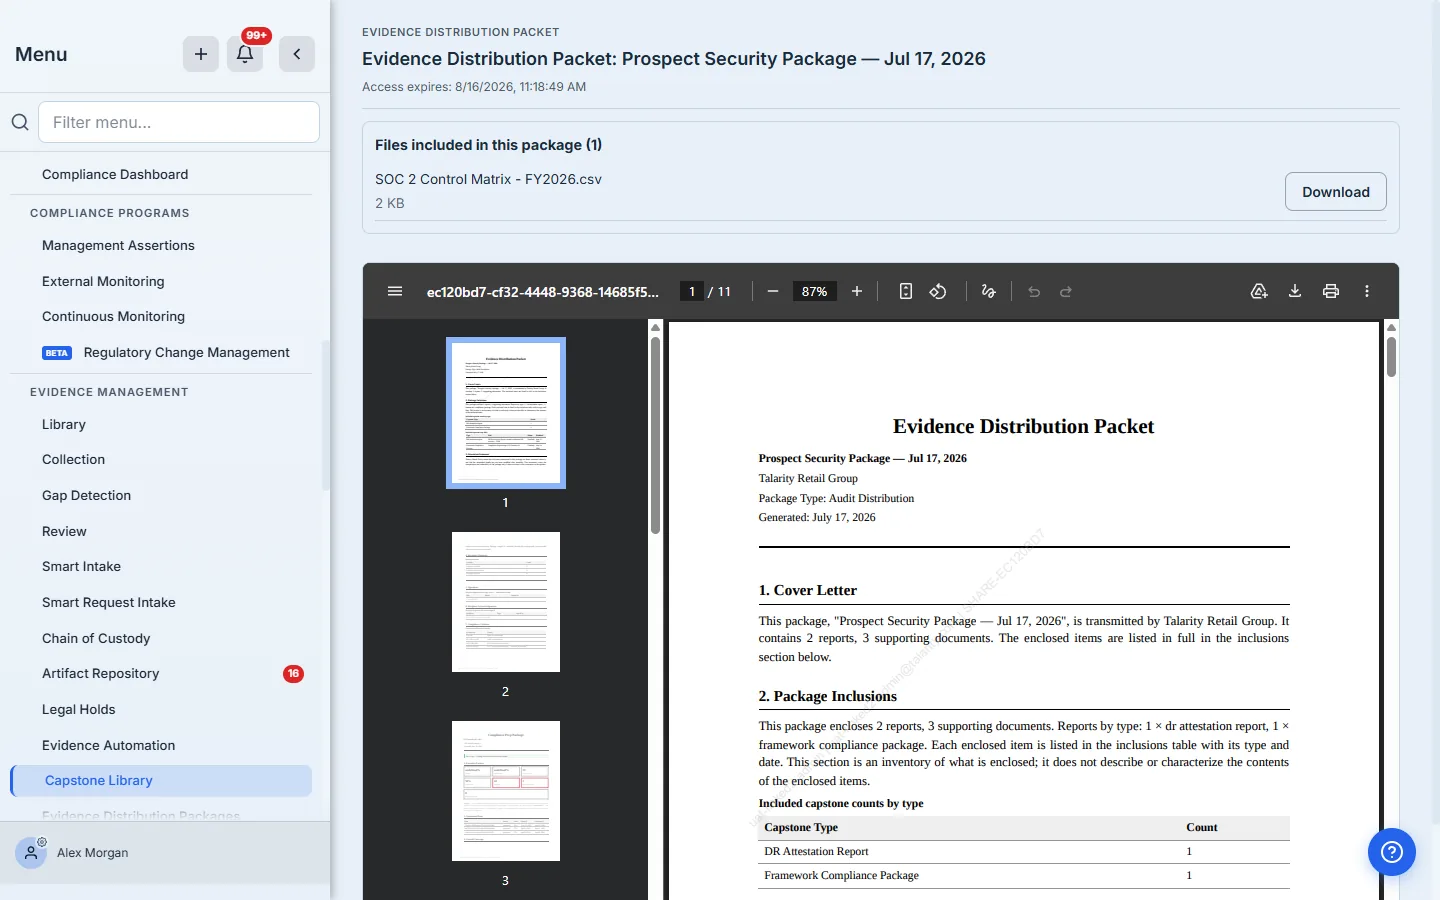Click the 16 badge on Artifact Repository

click(x=293, y=673)
